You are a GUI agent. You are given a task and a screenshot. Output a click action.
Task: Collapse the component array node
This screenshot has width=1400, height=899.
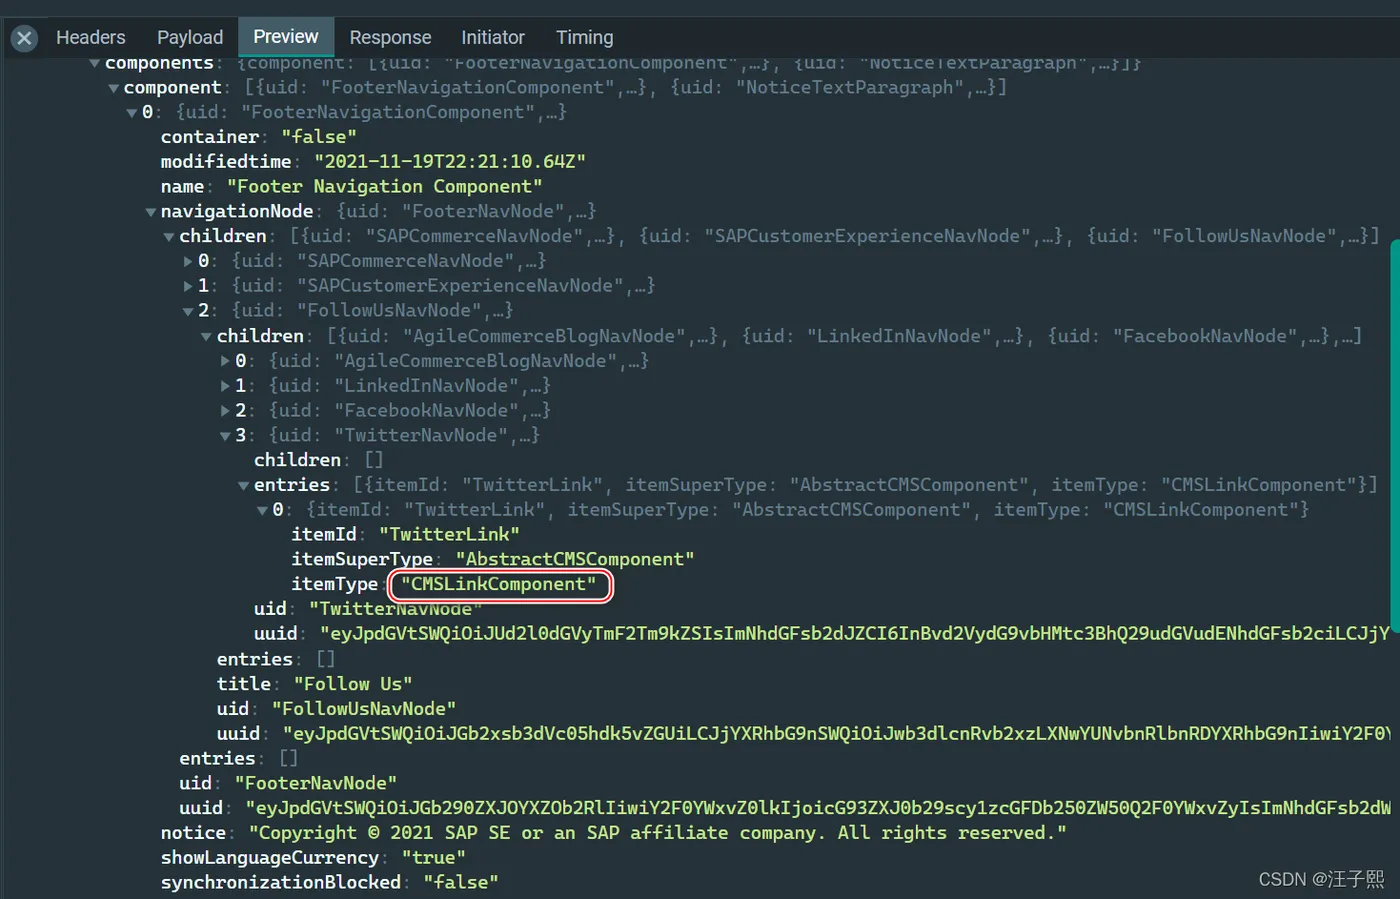click(113, 88)
